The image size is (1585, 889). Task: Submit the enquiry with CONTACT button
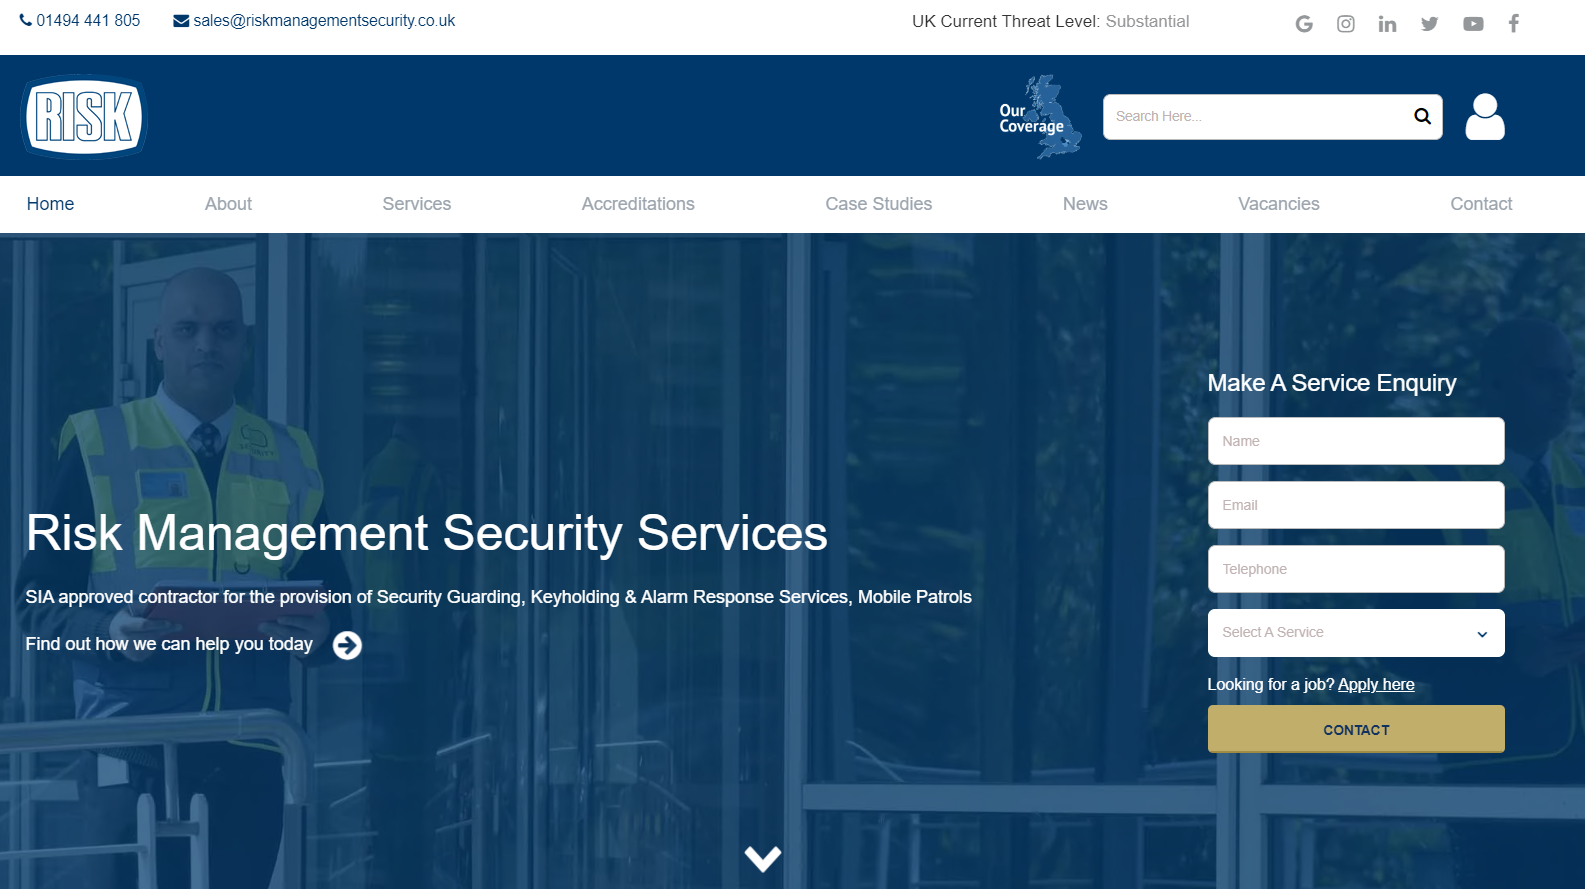(1356, 729)
